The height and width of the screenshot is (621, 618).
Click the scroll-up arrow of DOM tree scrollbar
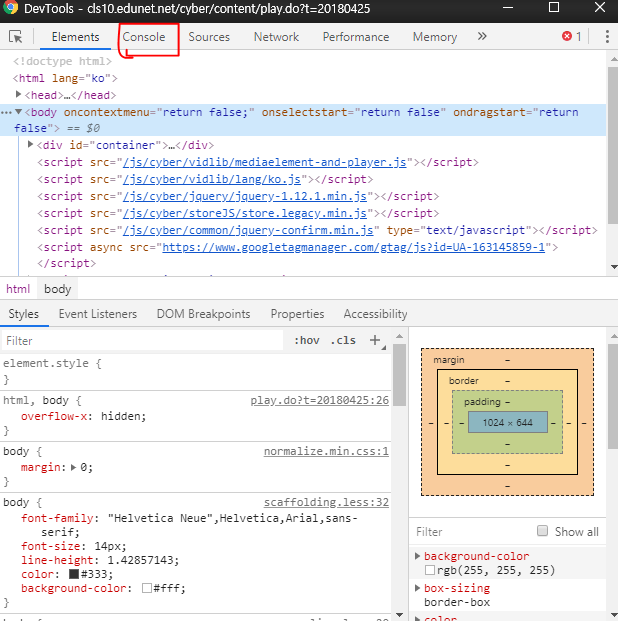pos(614,59)
